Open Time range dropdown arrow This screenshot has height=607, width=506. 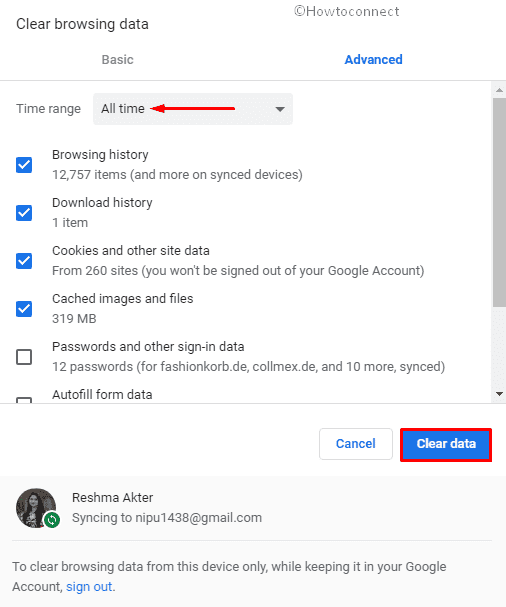pyautogui.click(x=280, y=109)
